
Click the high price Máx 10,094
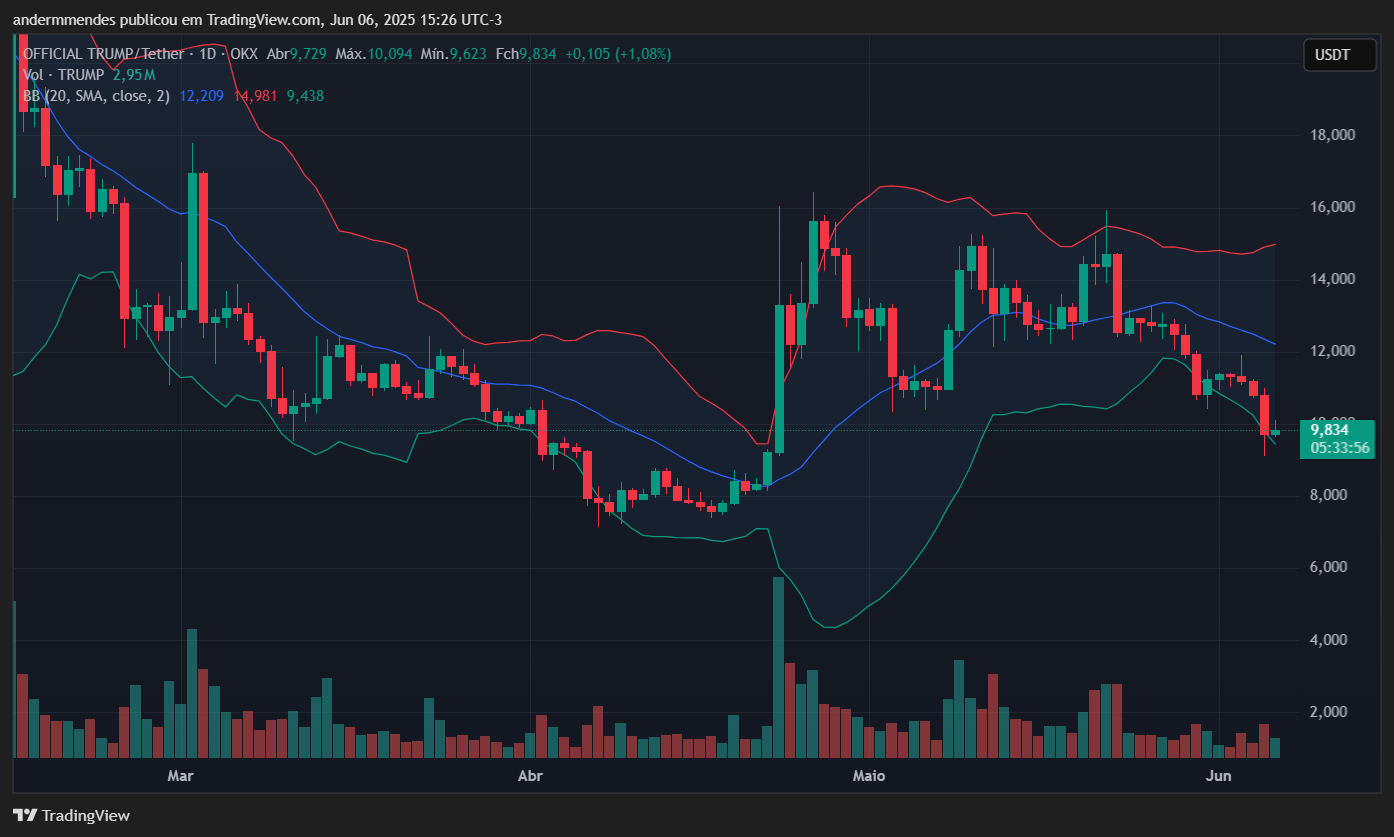[x=373, y=54]
